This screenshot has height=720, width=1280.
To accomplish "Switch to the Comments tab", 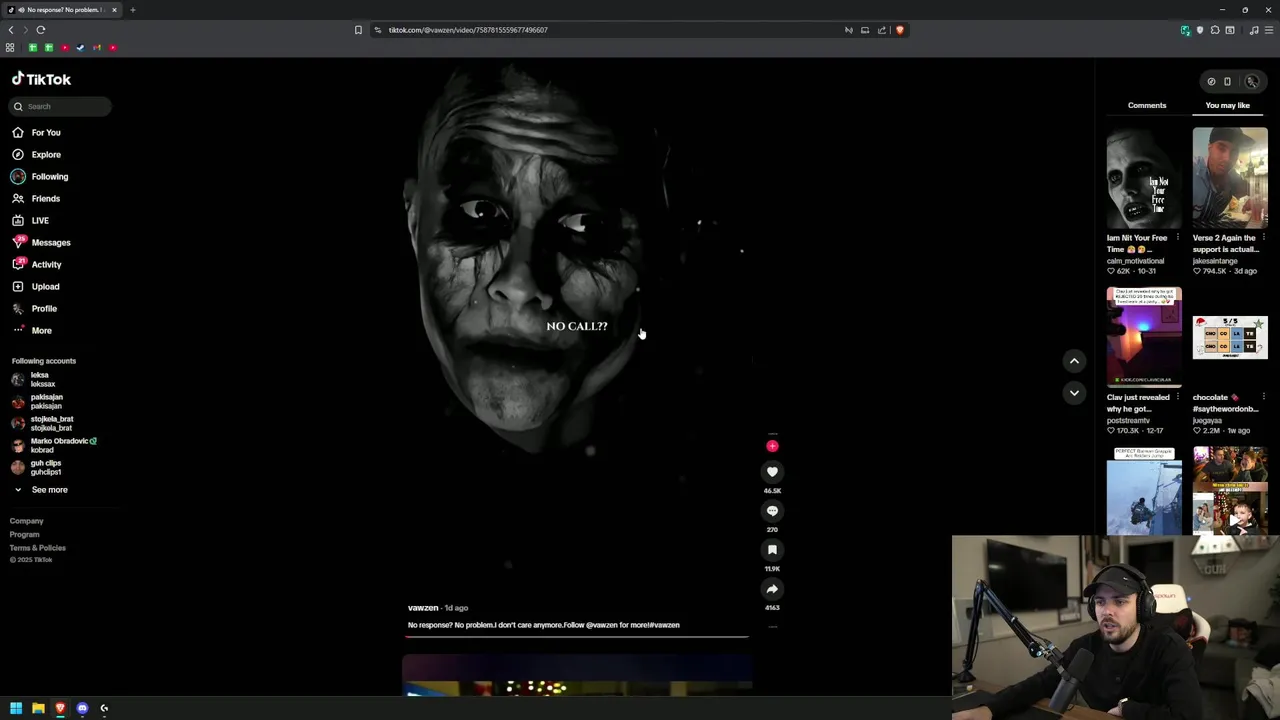I will click(1147, 105).
